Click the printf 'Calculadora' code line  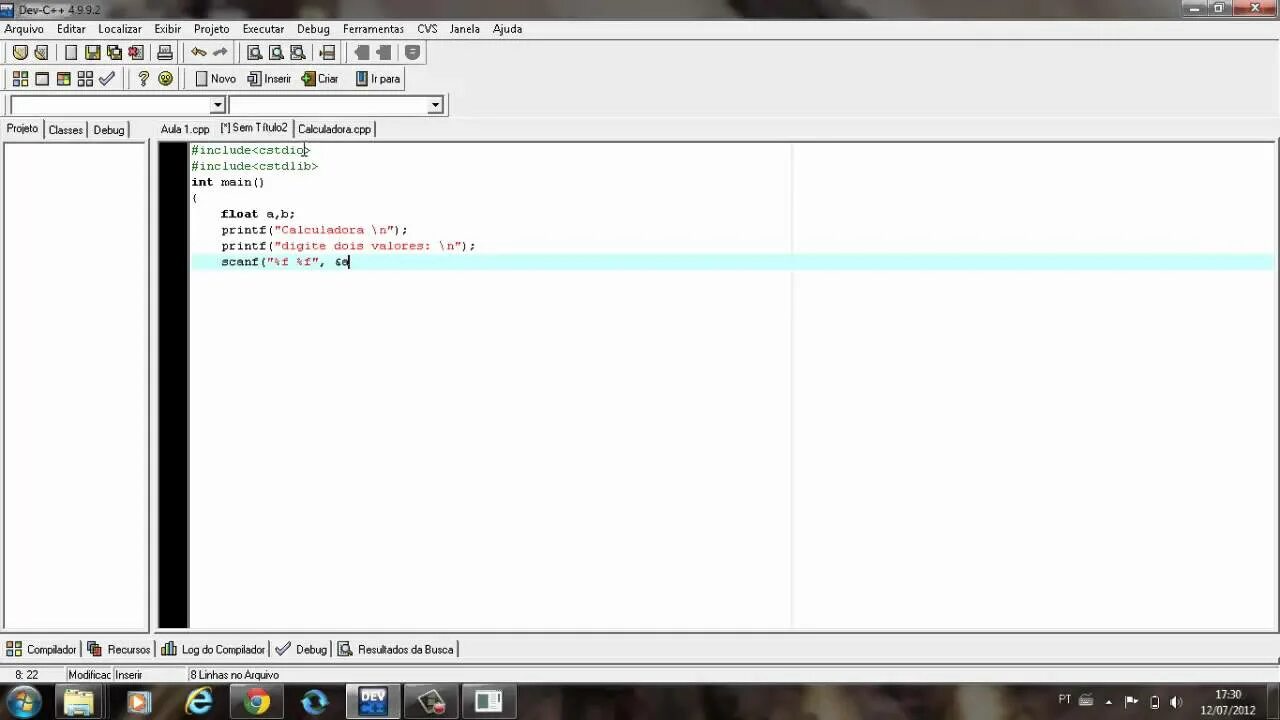coord(315,230)
